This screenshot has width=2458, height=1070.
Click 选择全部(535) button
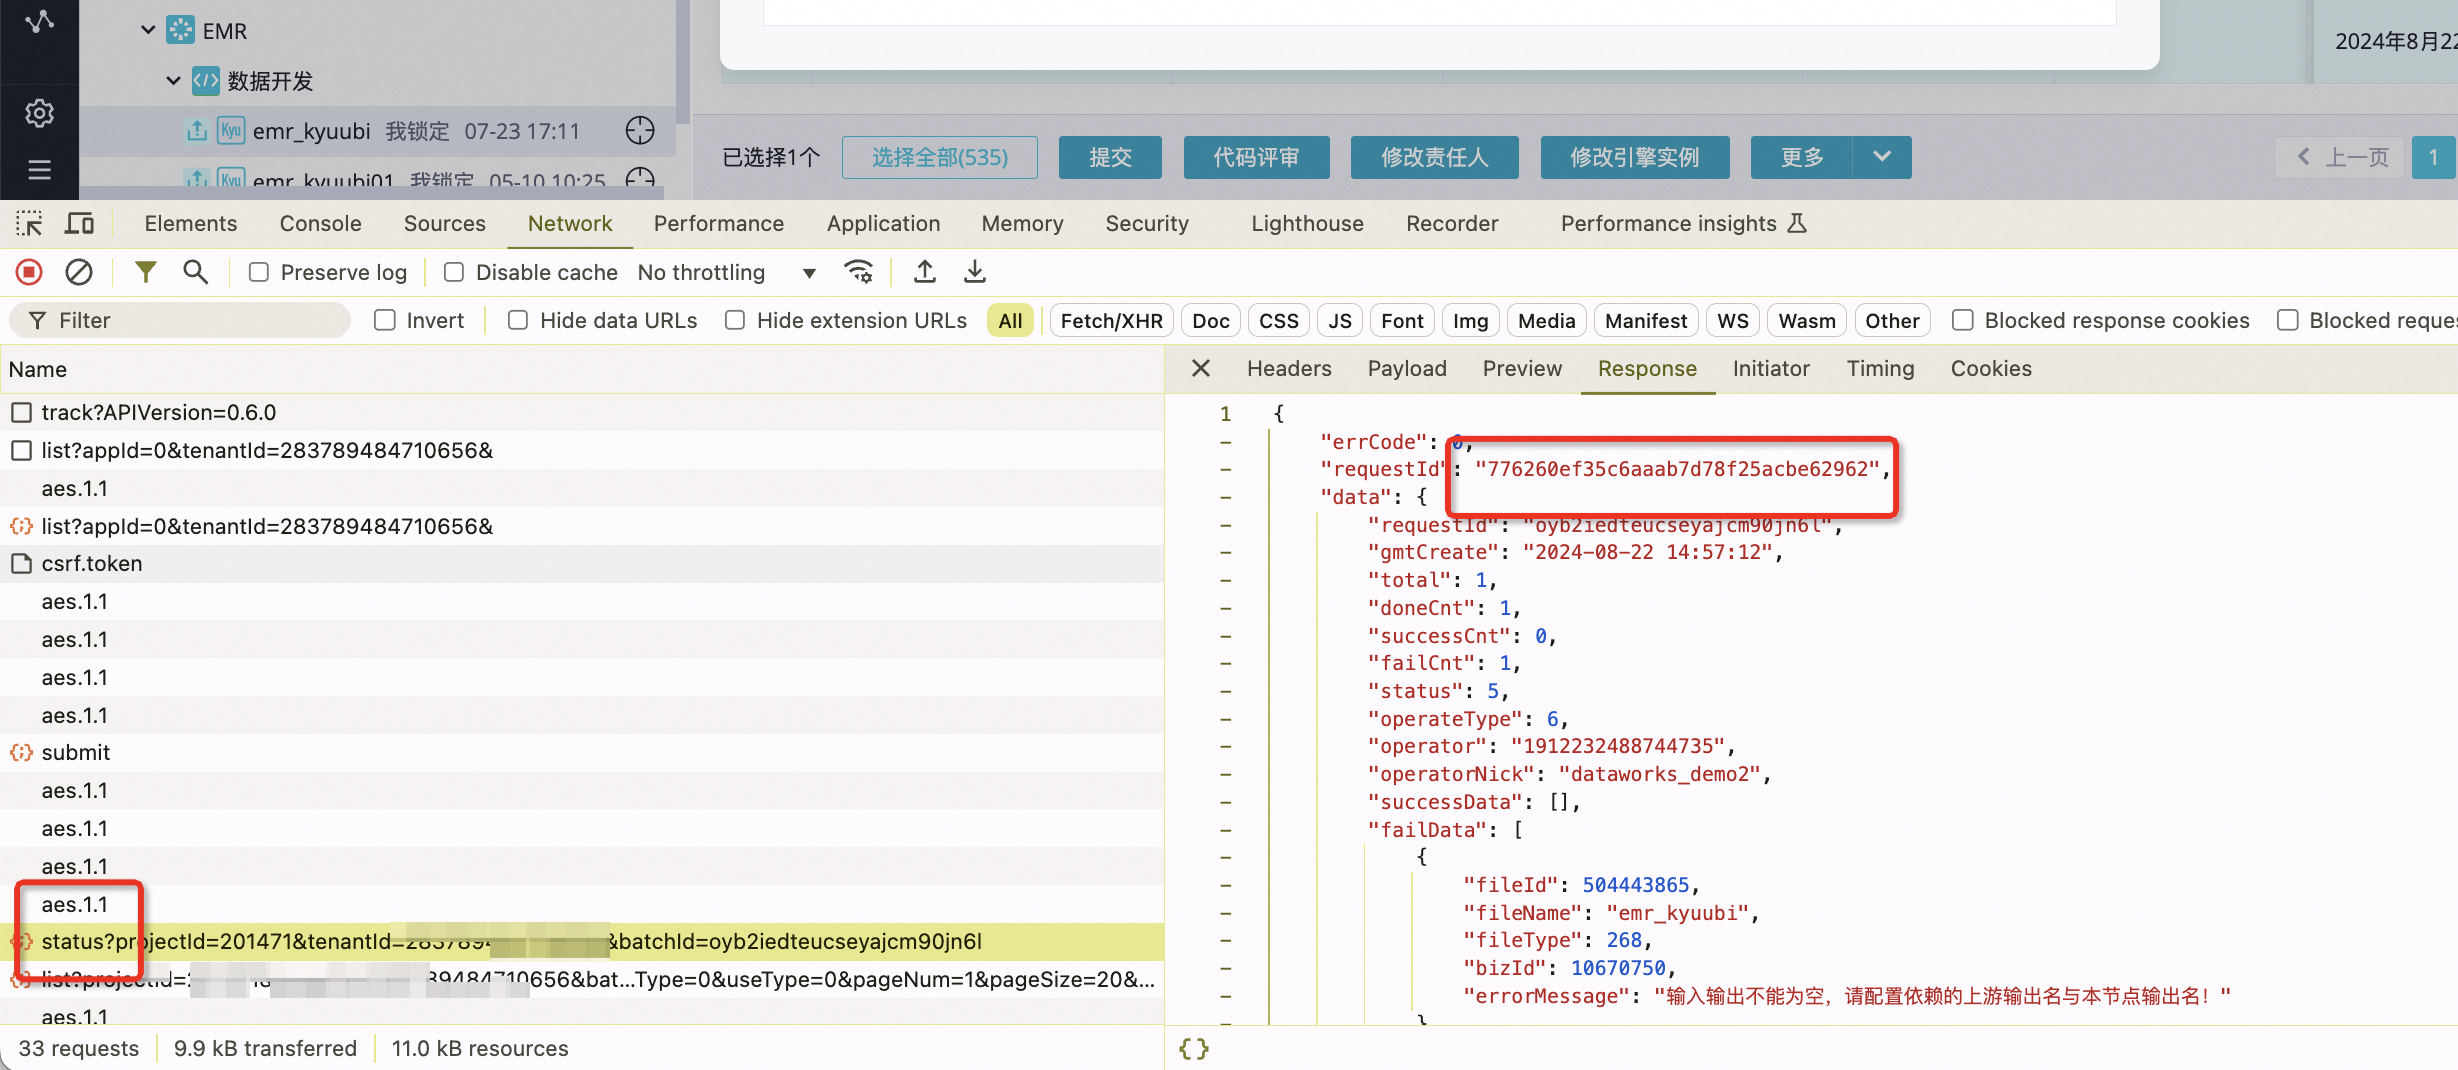pyautogui.click(x=940, y=157)
